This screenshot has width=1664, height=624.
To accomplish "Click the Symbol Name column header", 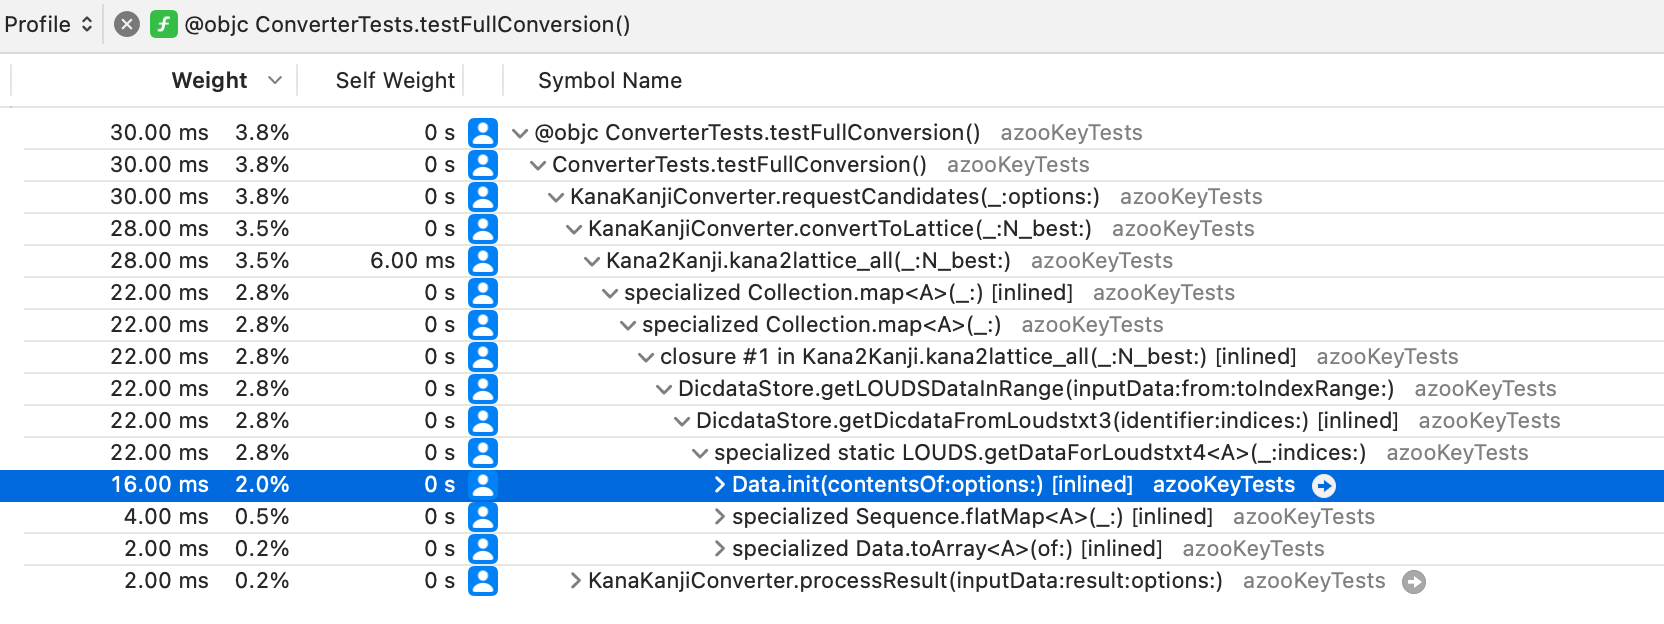I will [x=610, y=81].
